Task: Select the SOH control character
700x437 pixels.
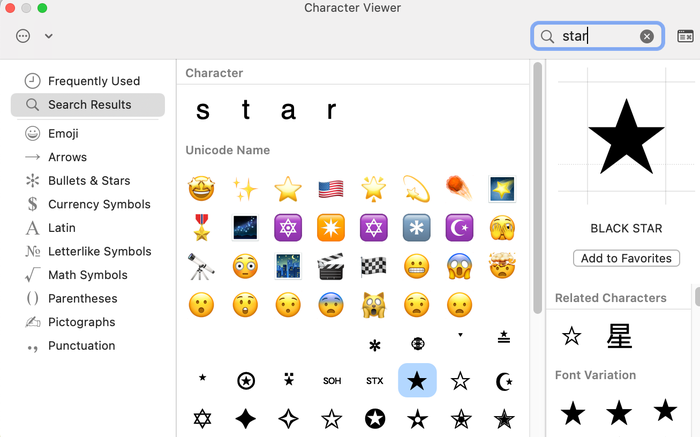Action: 332,381
